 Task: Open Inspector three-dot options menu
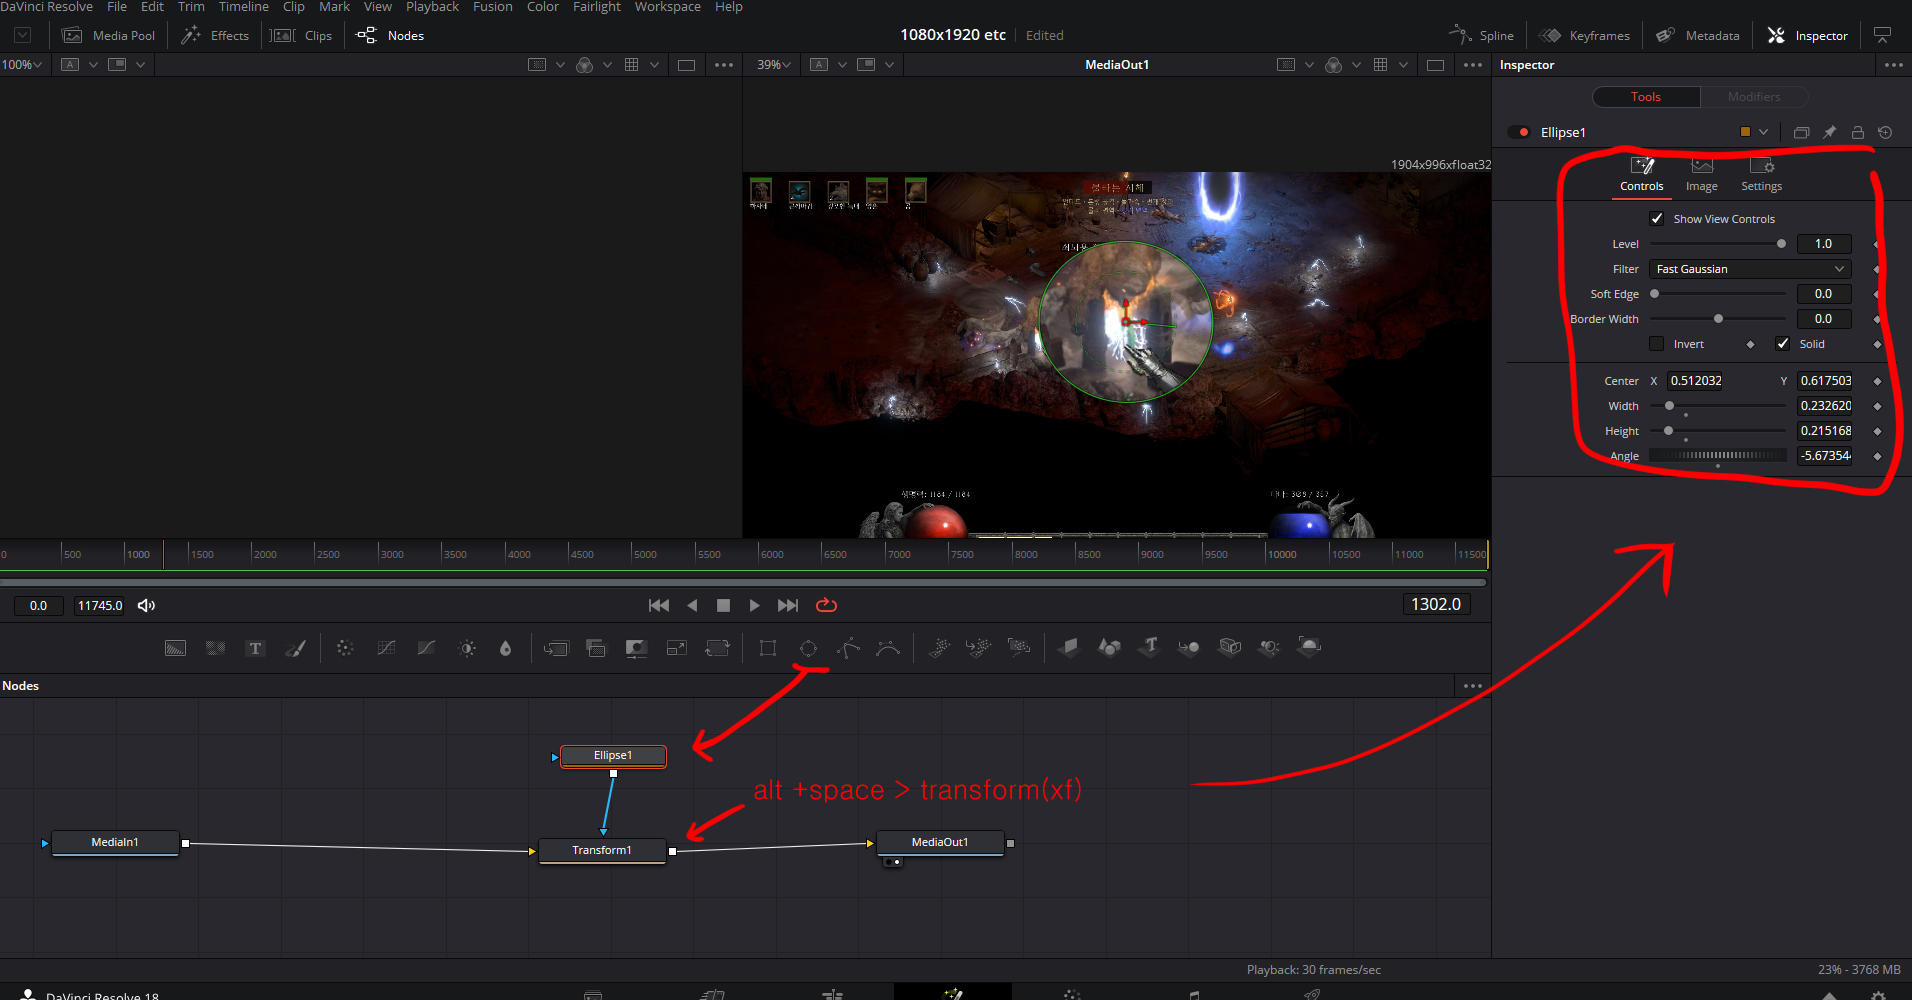(1894, 65)
